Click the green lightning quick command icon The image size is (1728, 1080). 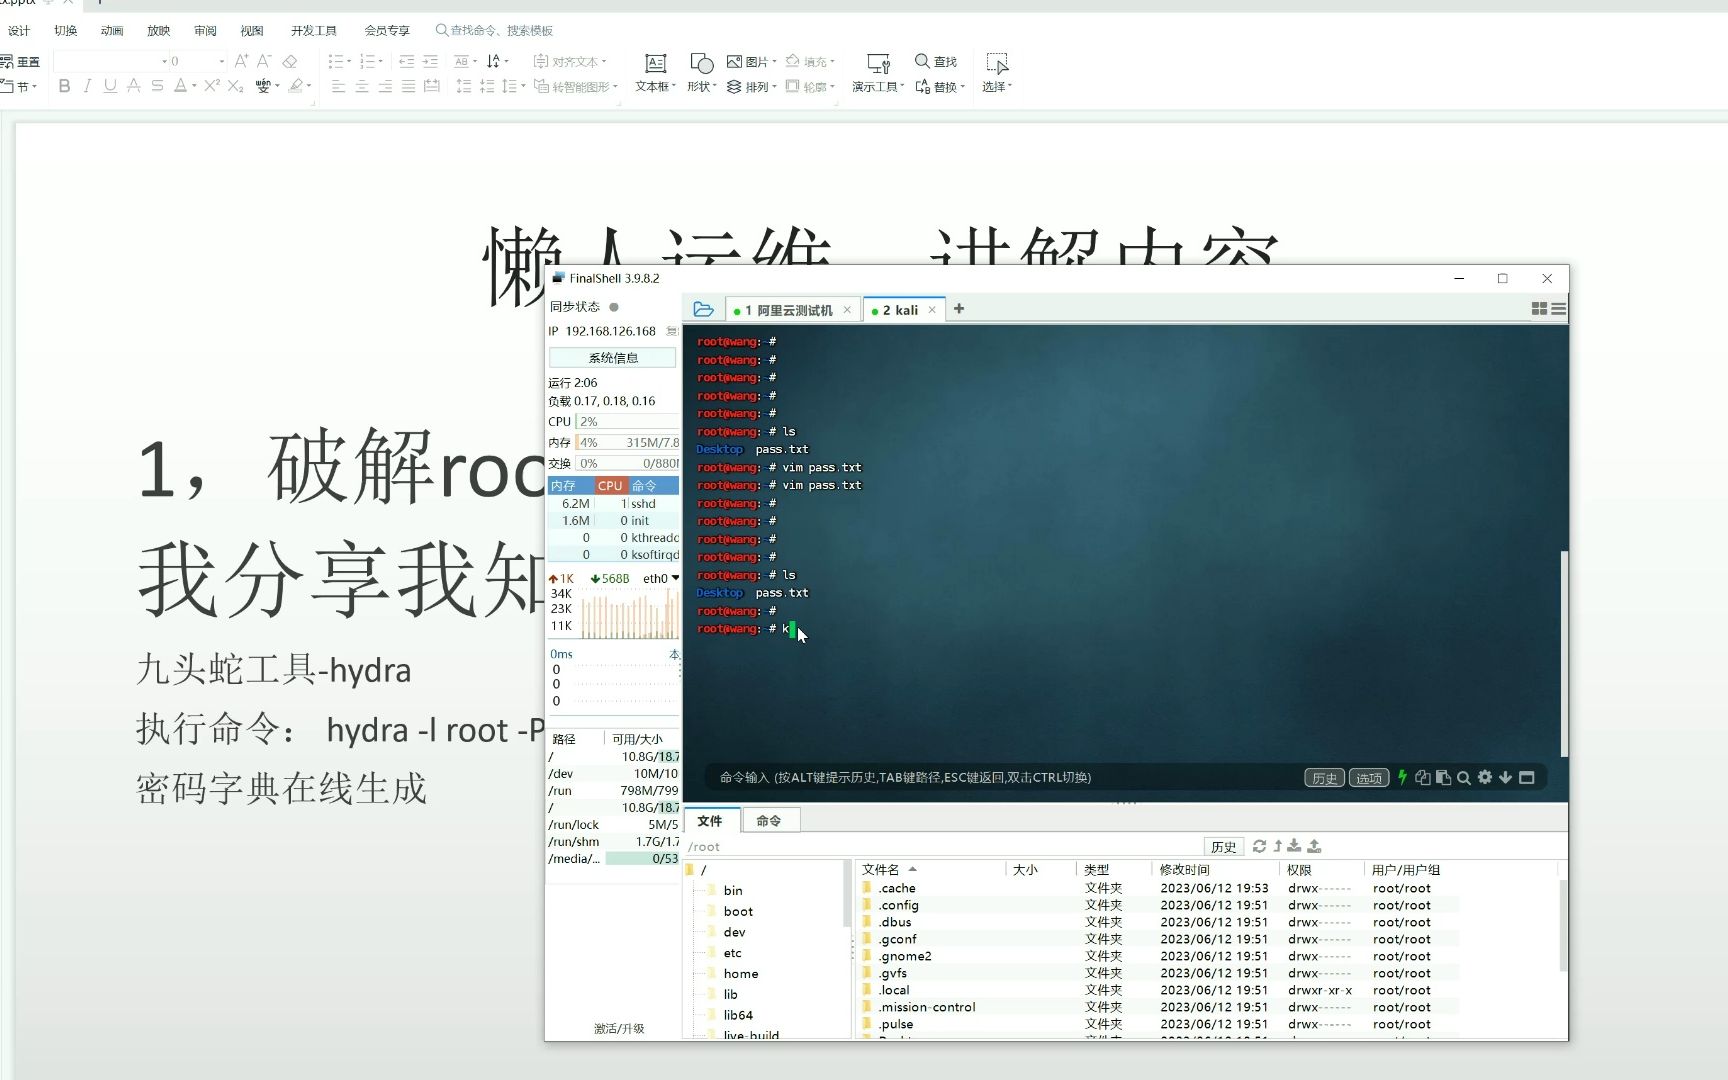(x=1402, y=777)
